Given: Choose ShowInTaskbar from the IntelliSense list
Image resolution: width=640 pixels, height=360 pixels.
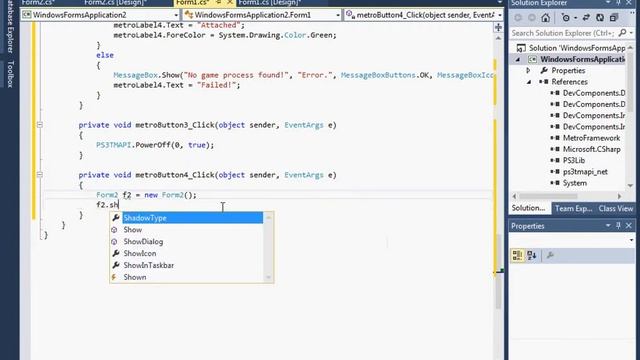Looking at the screenshot, I should [x=187, y=265].
